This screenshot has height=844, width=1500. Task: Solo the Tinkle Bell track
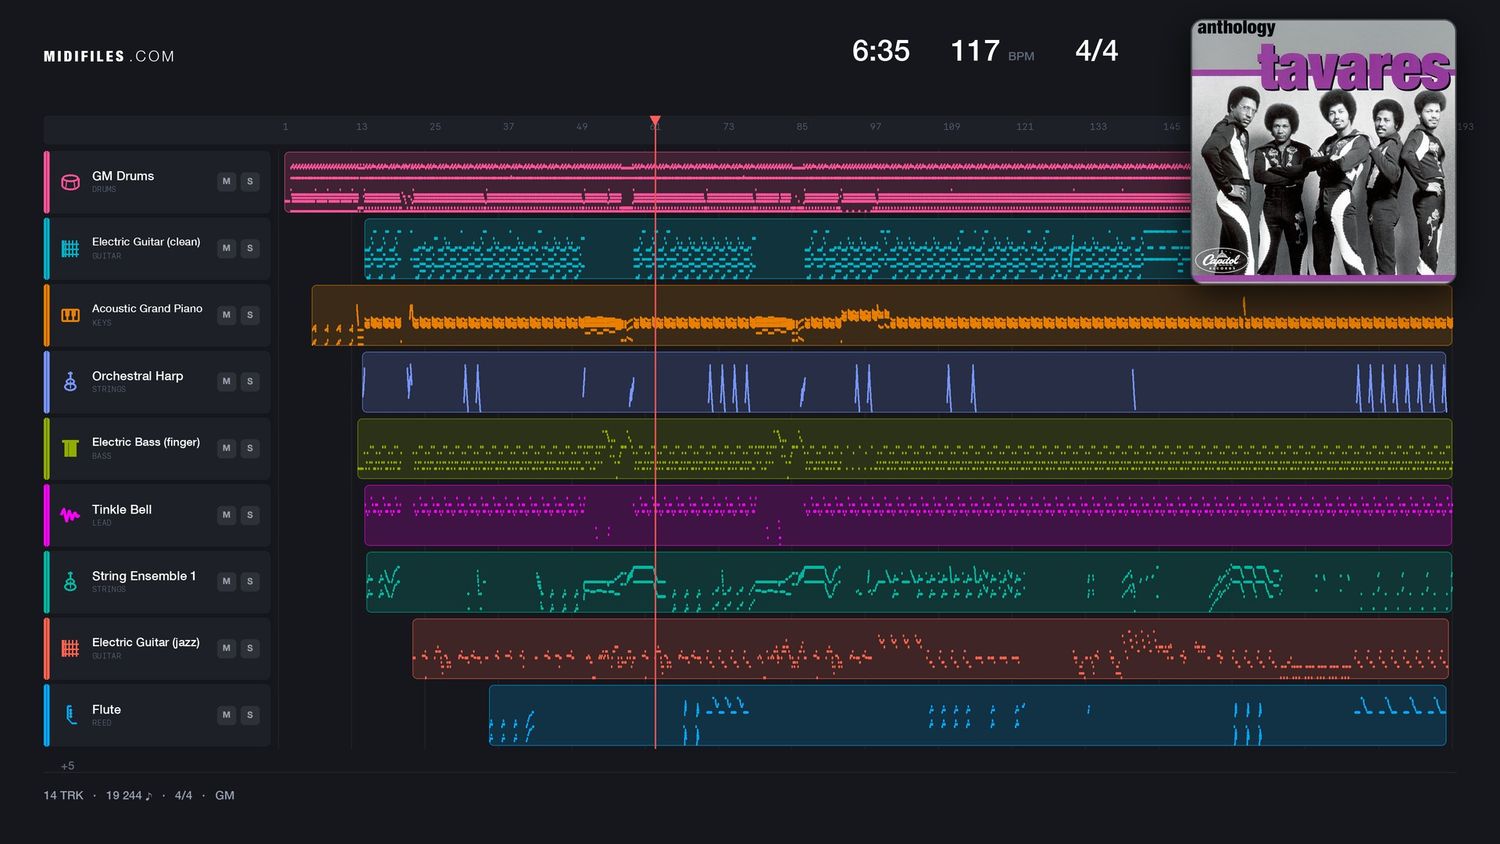pos(250,515)
